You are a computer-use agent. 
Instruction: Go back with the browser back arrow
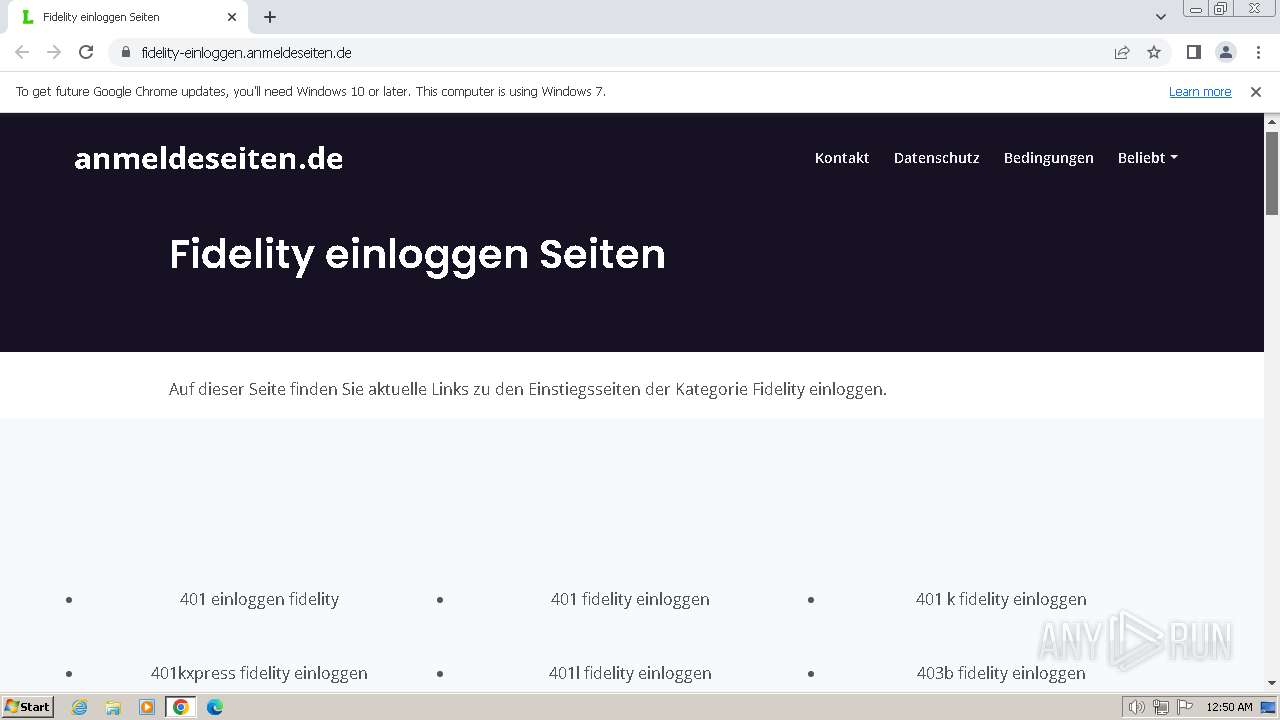pyautogui.click(x=22, y=52)
